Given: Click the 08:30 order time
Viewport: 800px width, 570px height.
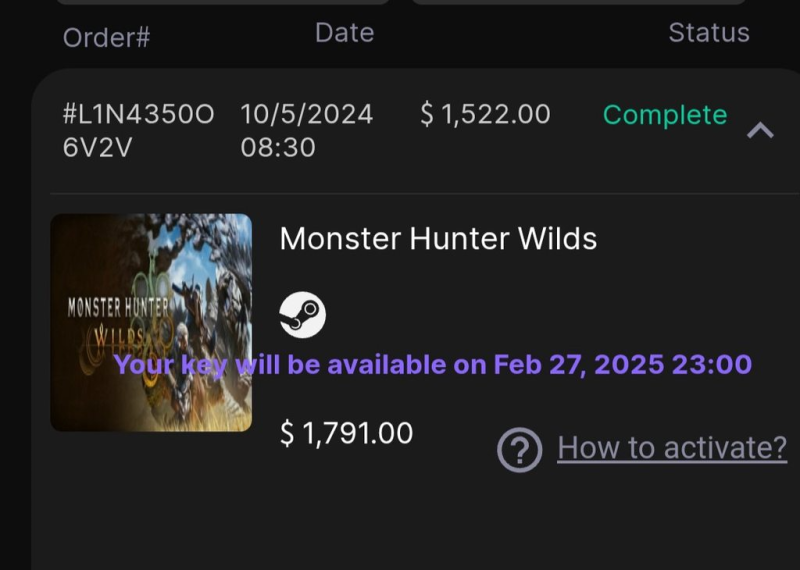Looking at the screenshot, I should point(278,148).
